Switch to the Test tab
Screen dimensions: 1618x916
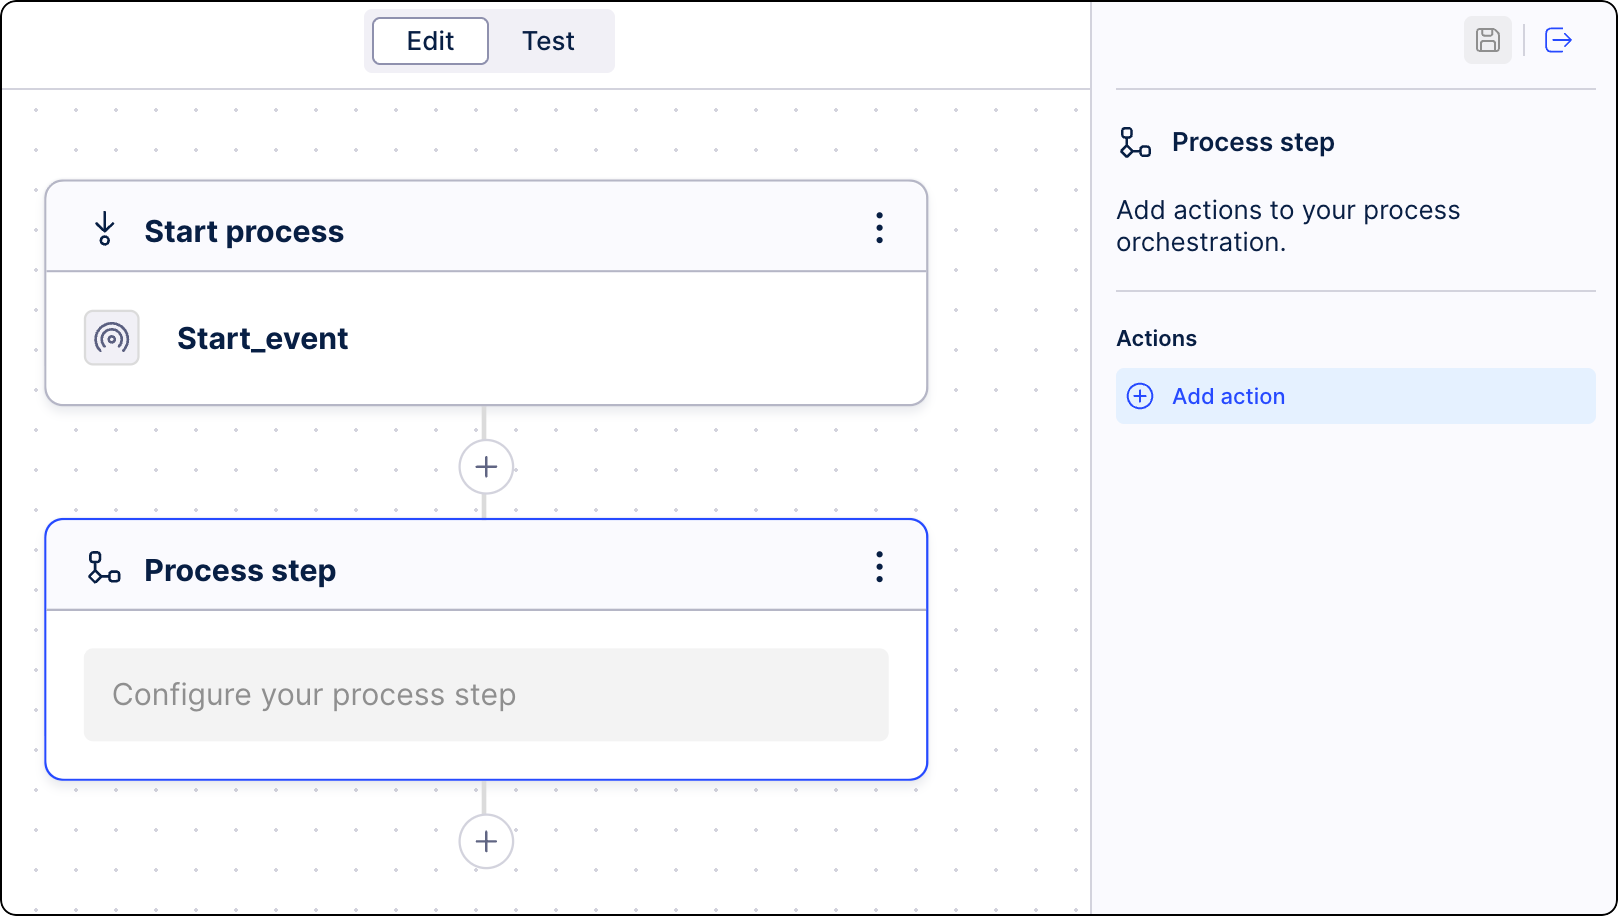point(548,41)
